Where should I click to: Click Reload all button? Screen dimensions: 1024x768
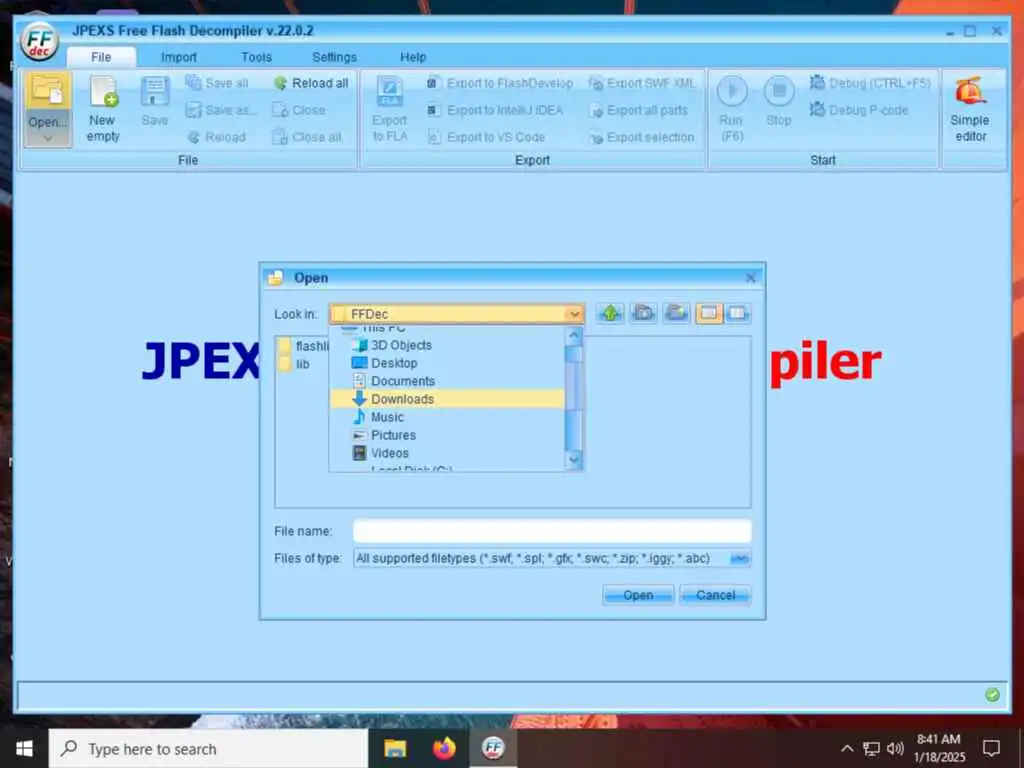(x=311, y=83)
